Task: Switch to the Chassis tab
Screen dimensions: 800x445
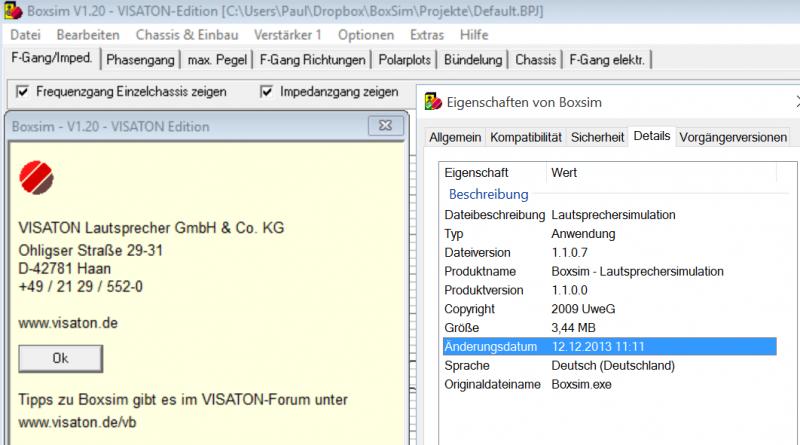Action: [535, 60]
